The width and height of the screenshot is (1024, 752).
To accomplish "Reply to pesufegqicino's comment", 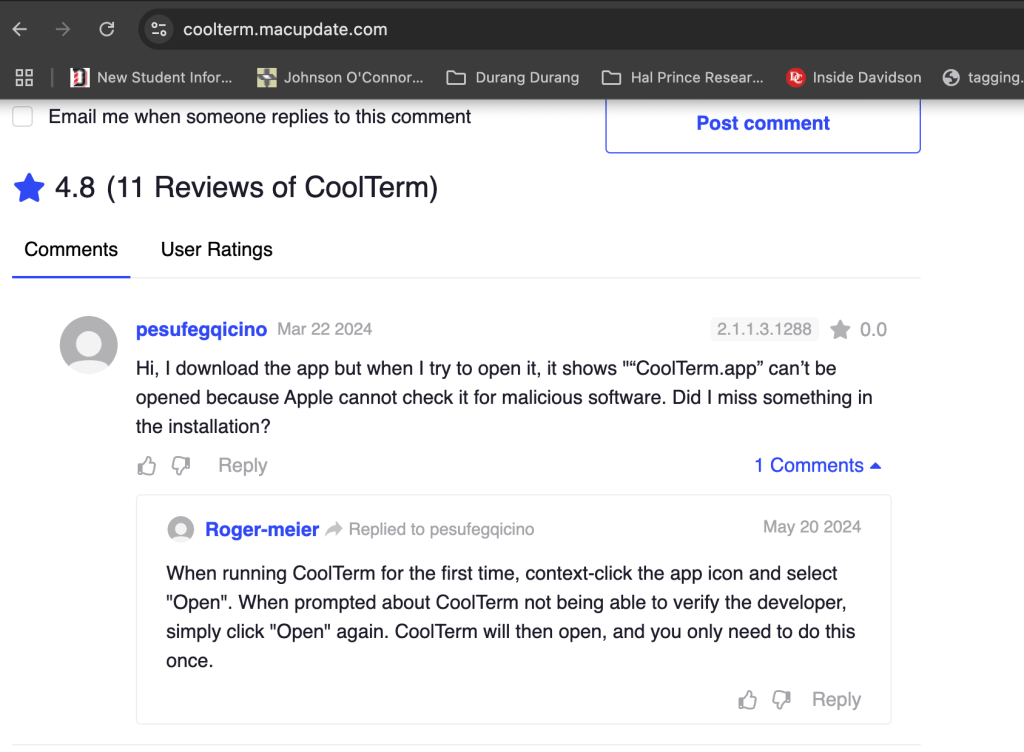I will pos(242,465).
